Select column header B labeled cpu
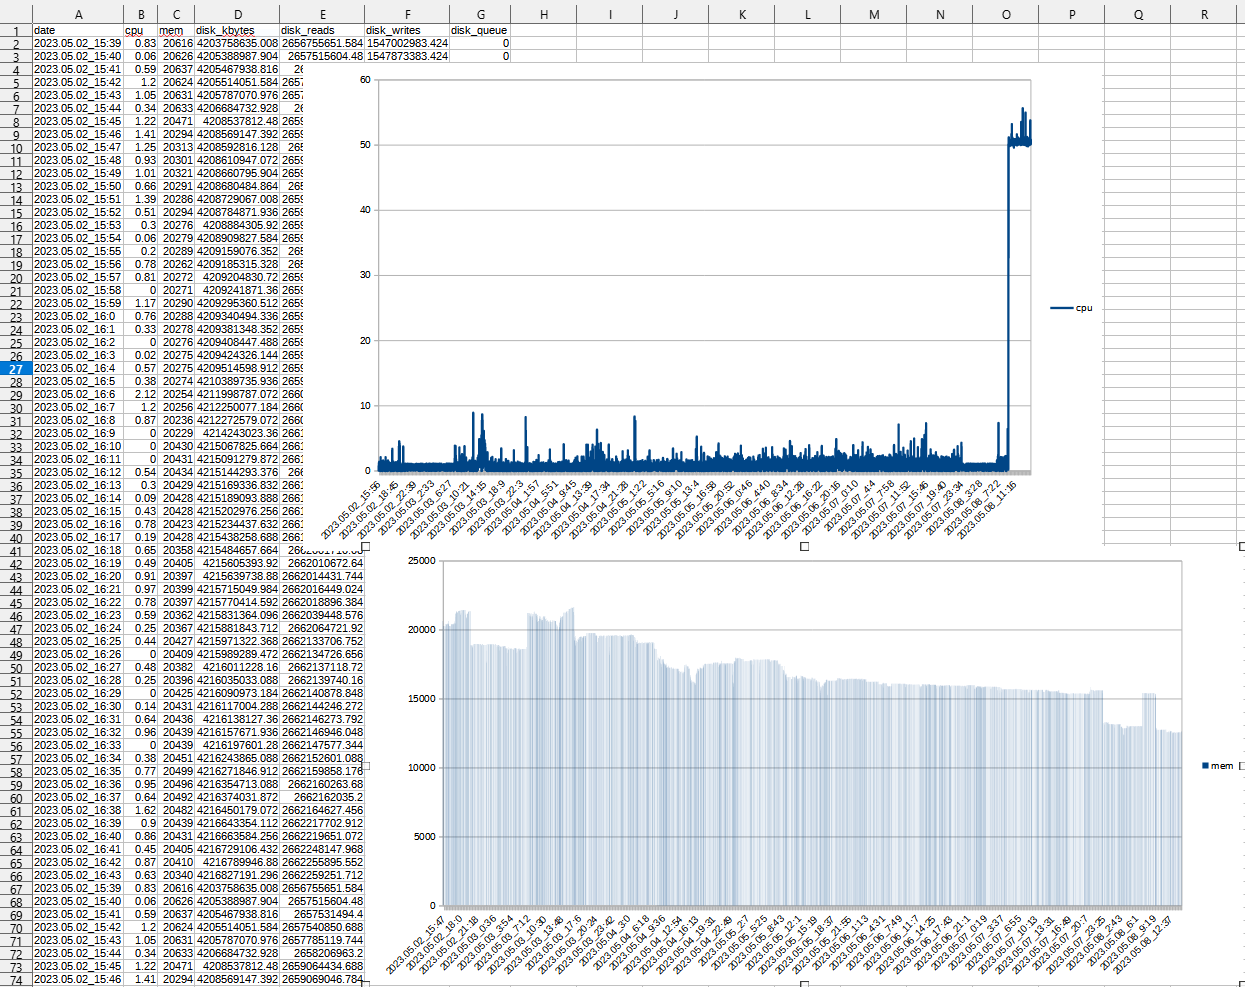The image size is (1245, 987). [x=140, y=14]
